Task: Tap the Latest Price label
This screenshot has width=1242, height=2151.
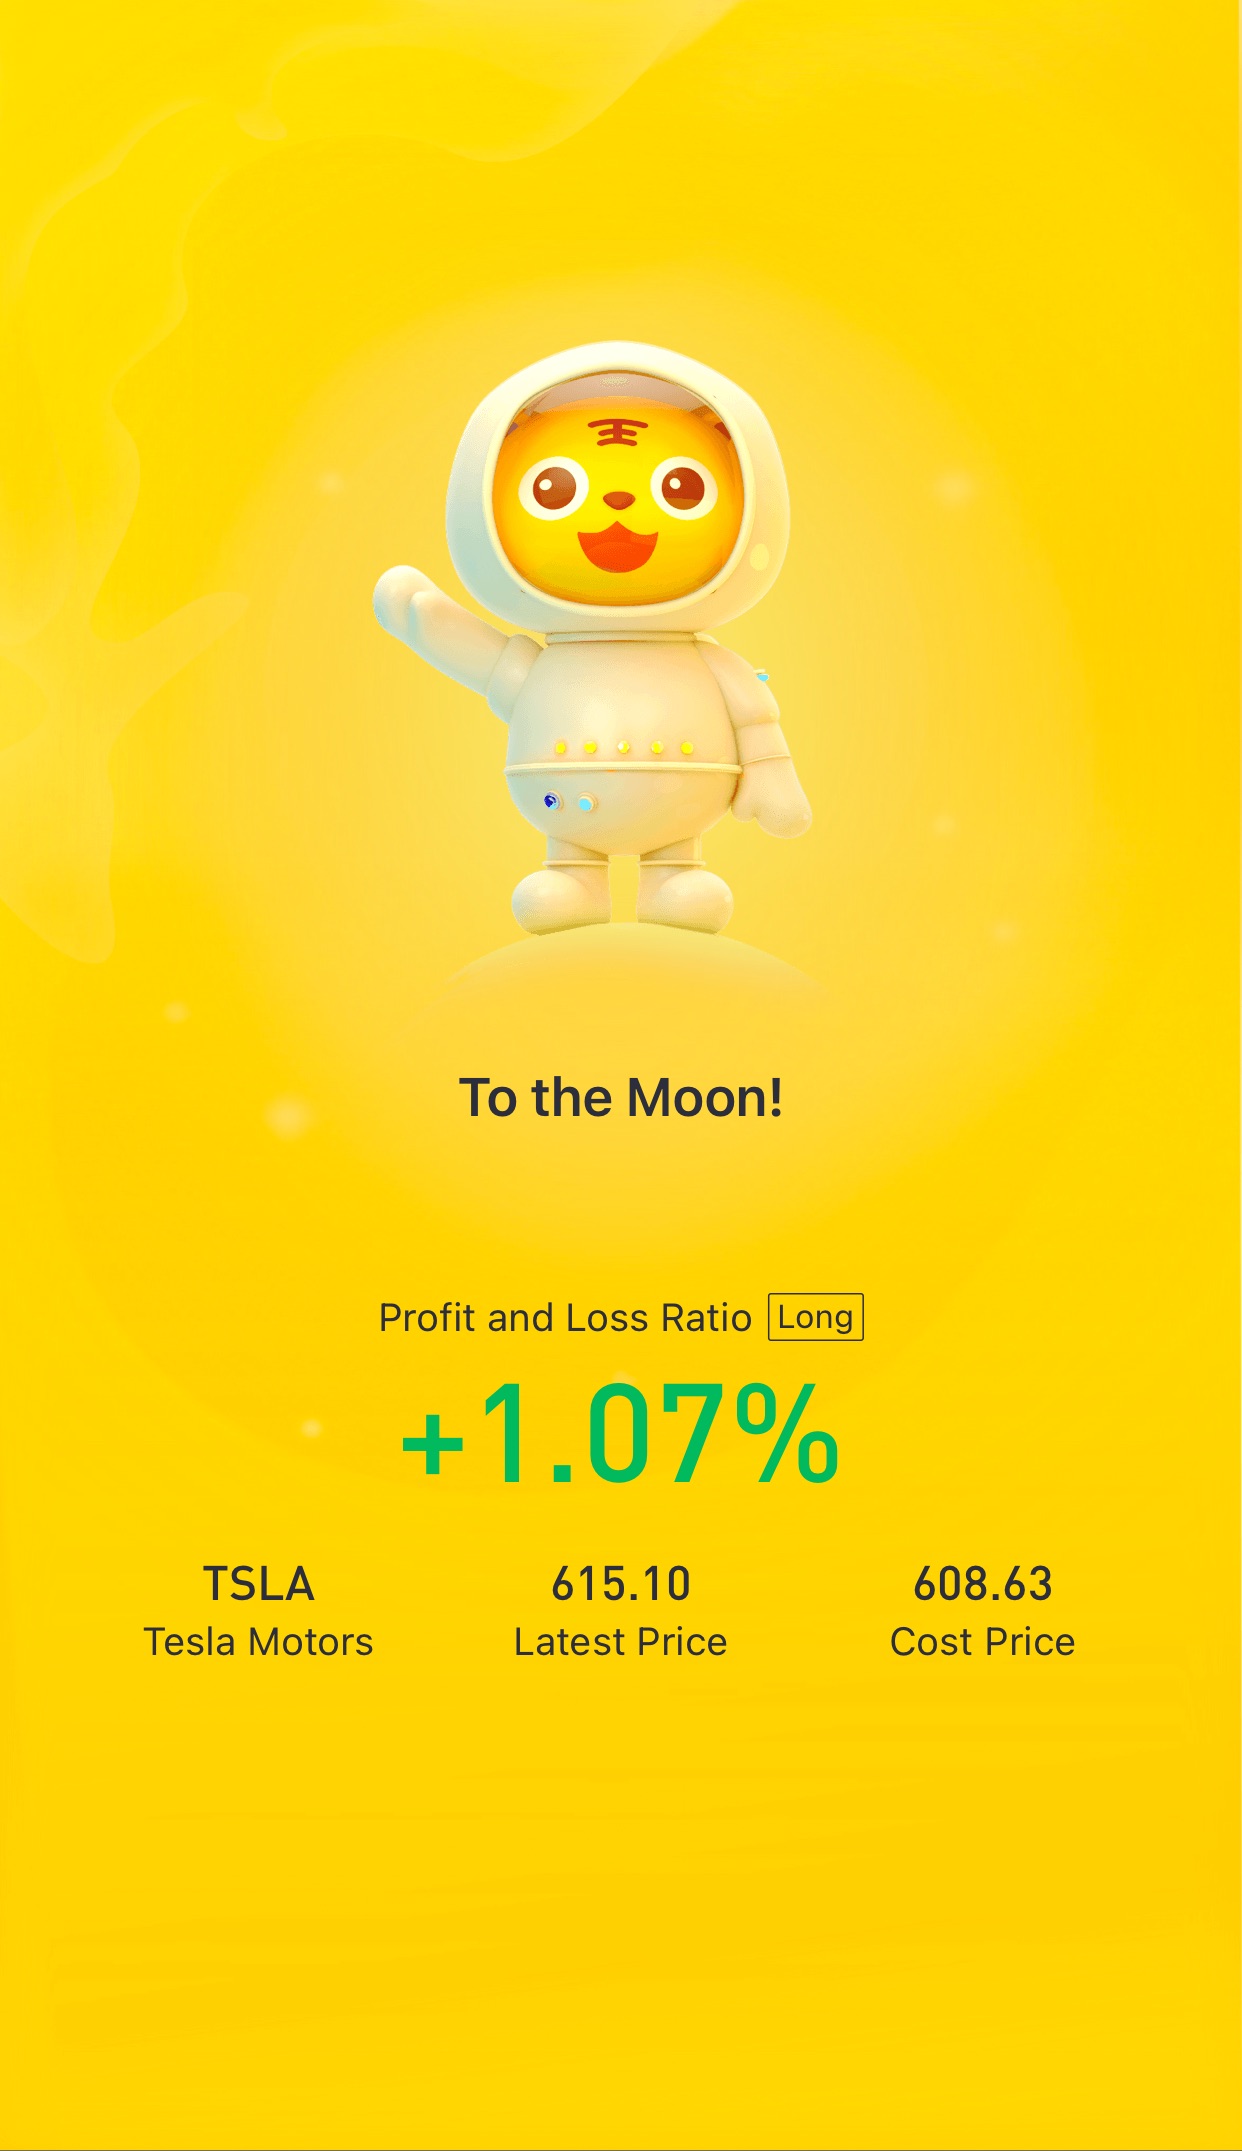Action: click(x=621, y=1642)
